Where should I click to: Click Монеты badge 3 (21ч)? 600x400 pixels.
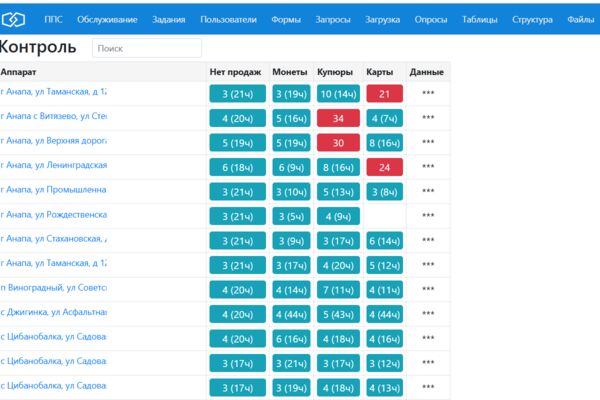(x=291, y=363)
